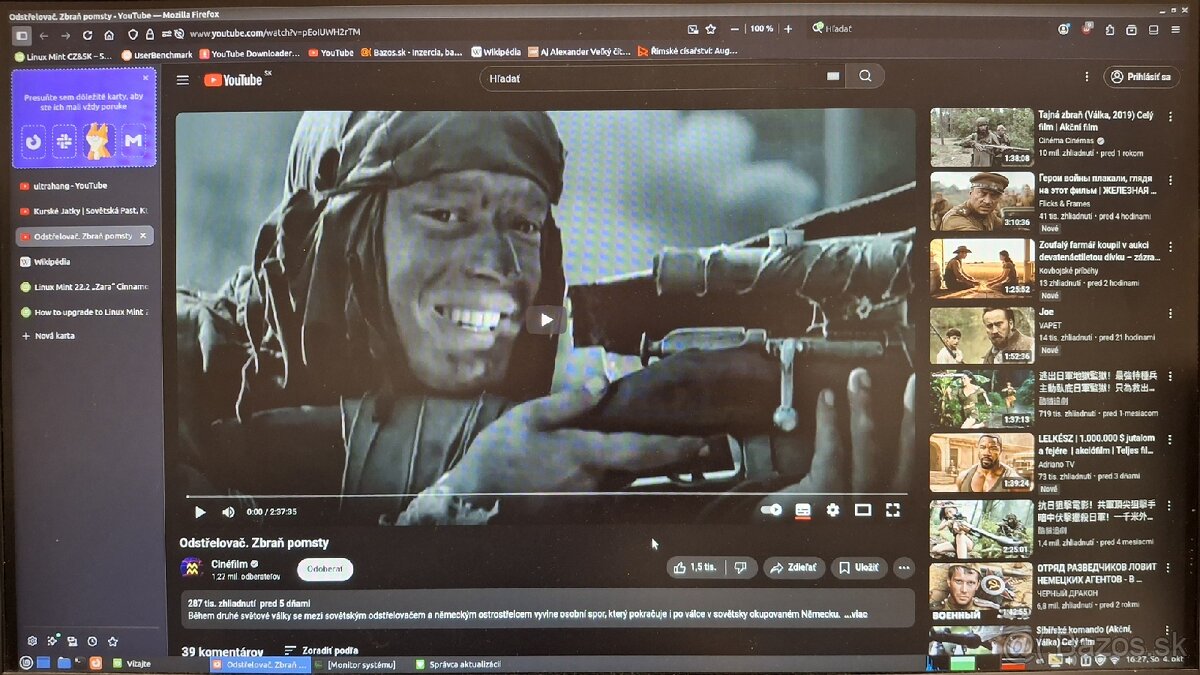Switch to the "Wikipédia" vertical tab

click(x=53, y=261)
